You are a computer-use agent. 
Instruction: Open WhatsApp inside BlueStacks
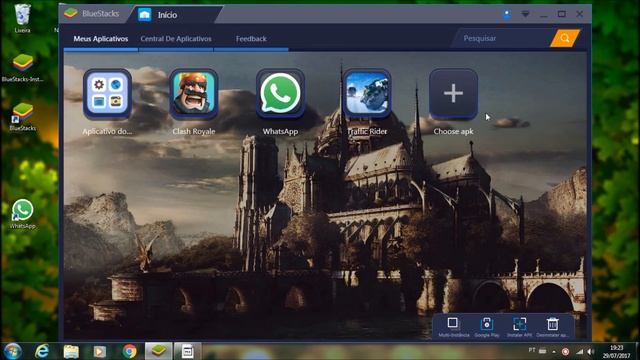[280, 94]
